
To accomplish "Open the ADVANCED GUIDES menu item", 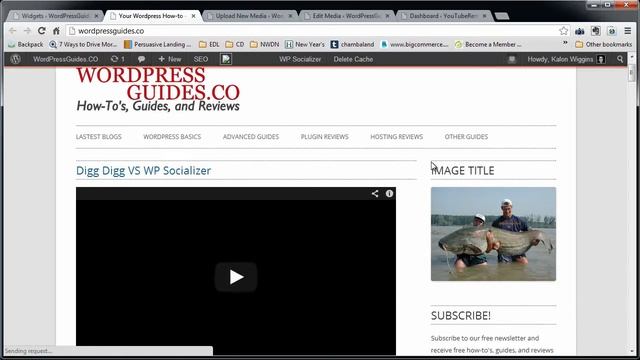I will point(251,137).
